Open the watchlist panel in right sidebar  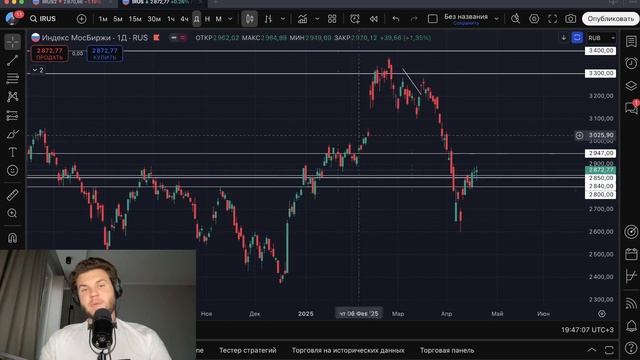(631, 41)
